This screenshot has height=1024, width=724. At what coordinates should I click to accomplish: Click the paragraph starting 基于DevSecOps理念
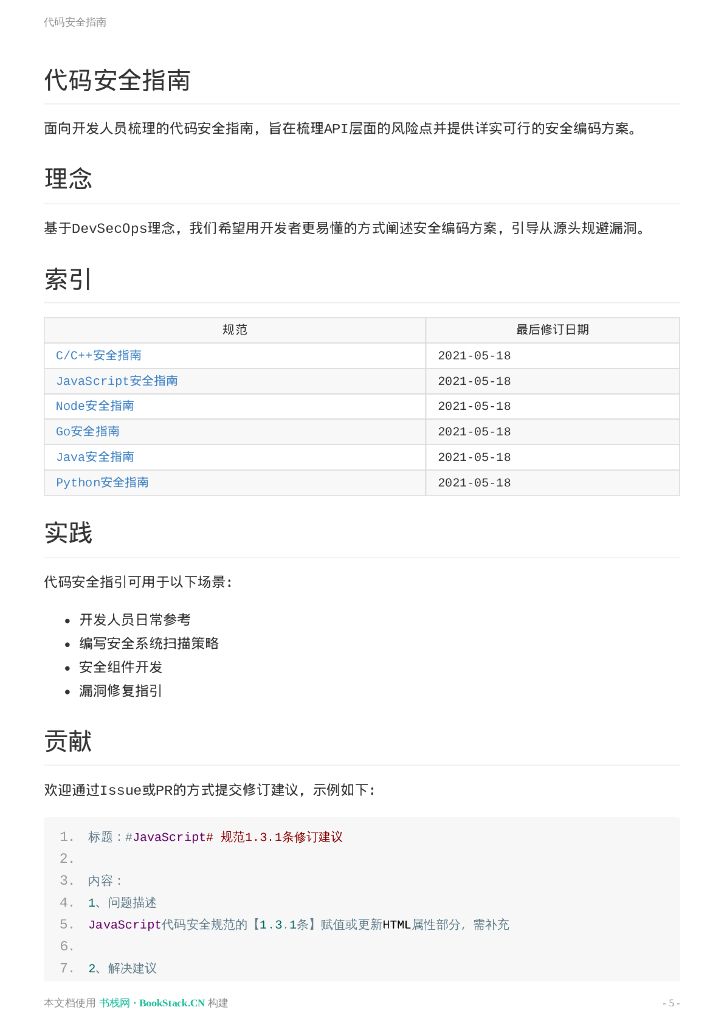(345, 229)
